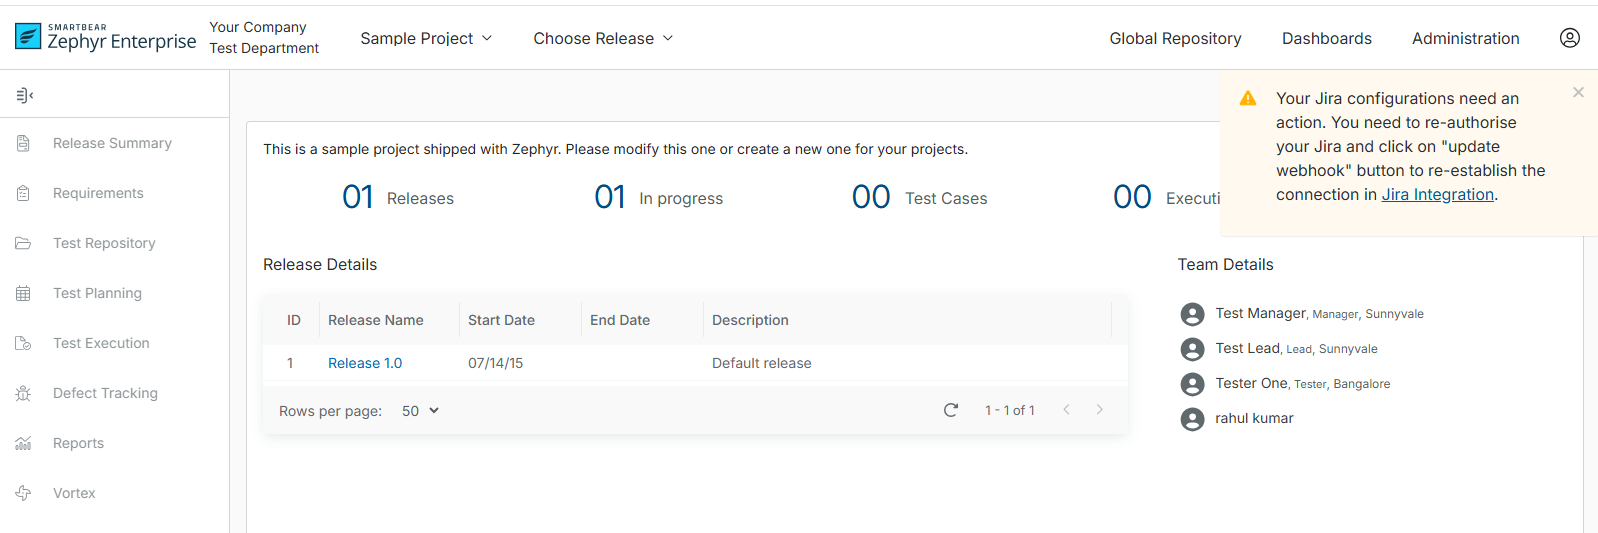The image size is (1598, 533).
Task: Open the Choose Release dropdown
Action: [603, 38]
